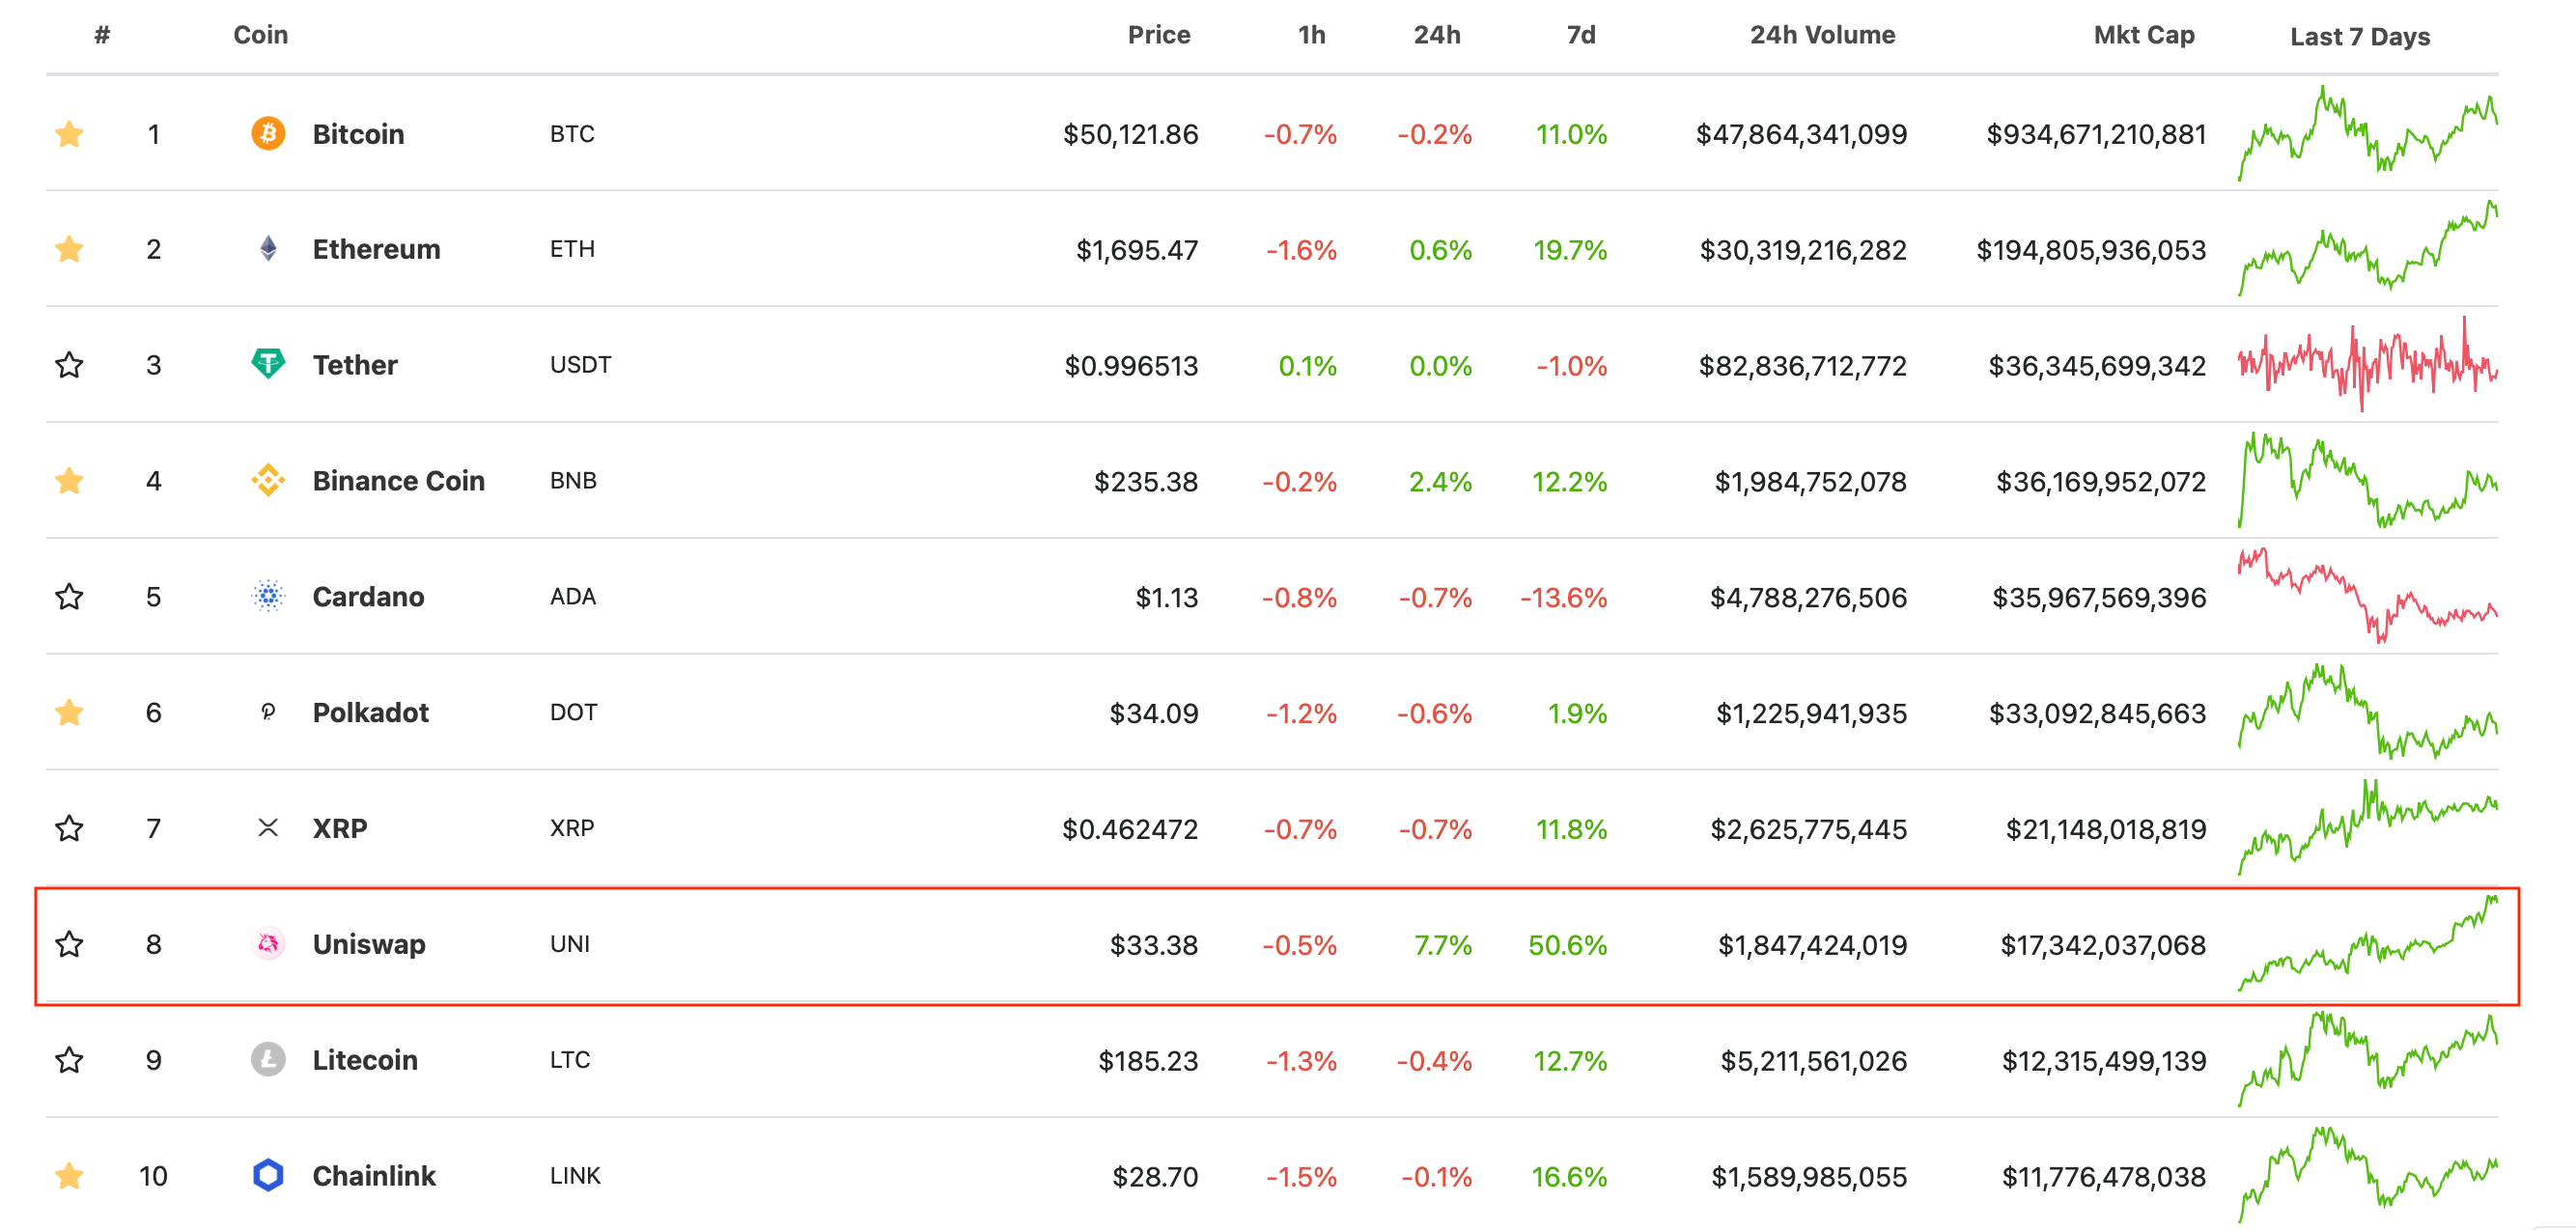Toggle Binance Coin favorite star

coord(69,481)
